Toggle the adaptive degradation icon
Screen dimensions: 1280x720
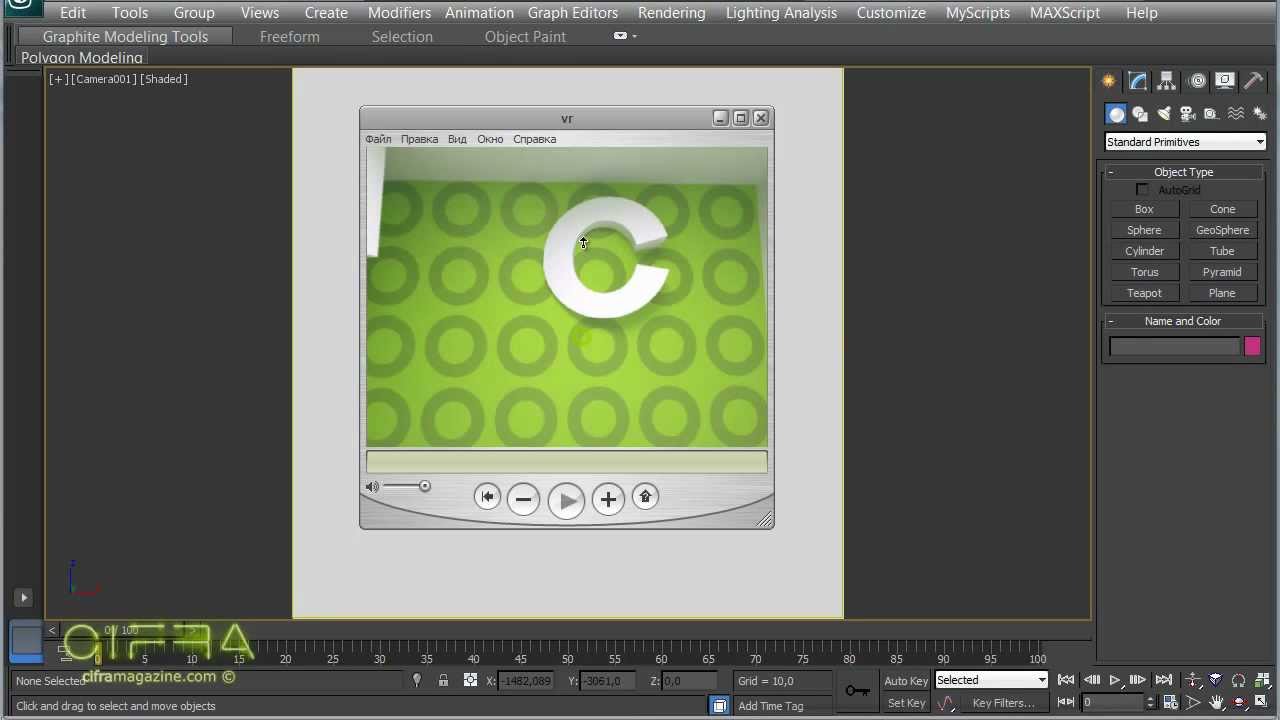[719, 706]
